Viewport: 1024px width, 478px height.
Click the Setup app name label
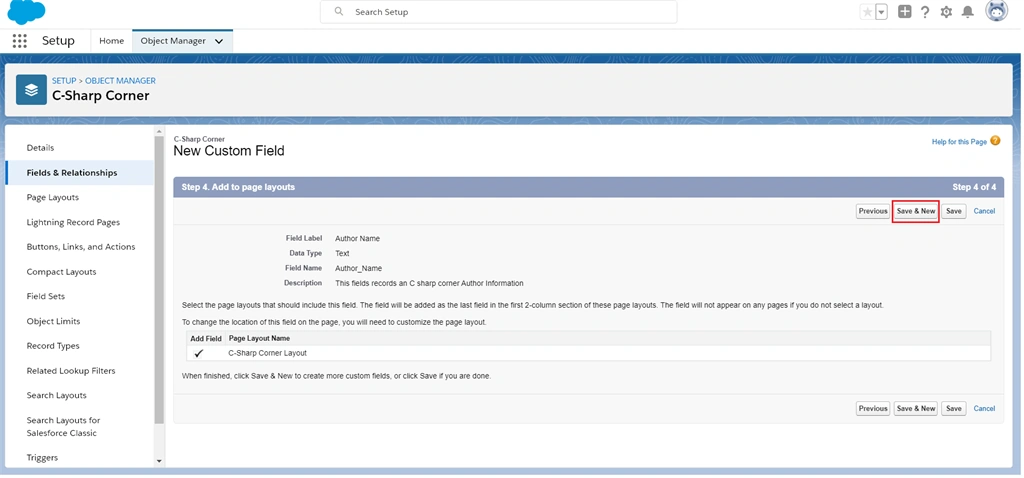tap(58, 40)
